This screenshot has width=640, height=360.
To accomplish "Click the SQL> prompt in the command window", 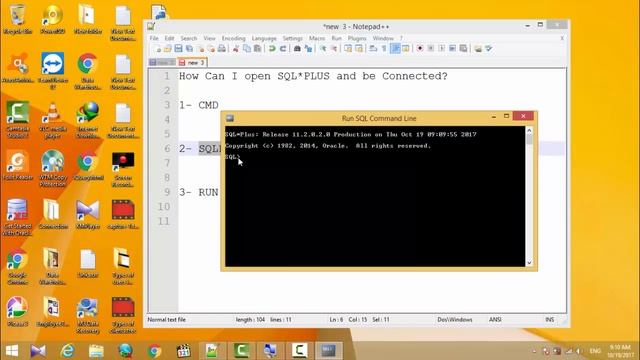I will click(x=232, y=157).
